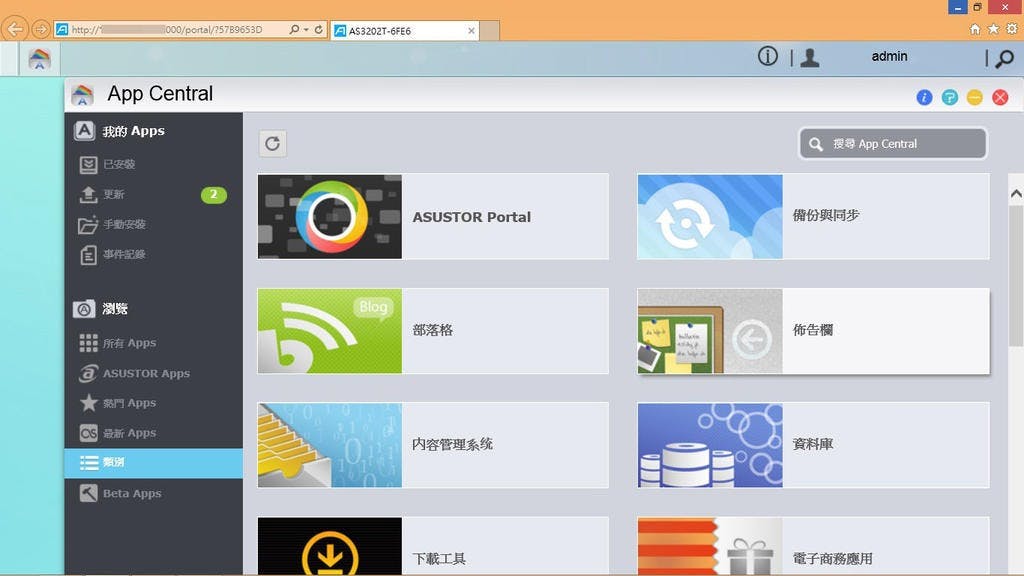Click the 備份與同步 category title
This screenshot has height=576, width=1024.
(825, 216)
